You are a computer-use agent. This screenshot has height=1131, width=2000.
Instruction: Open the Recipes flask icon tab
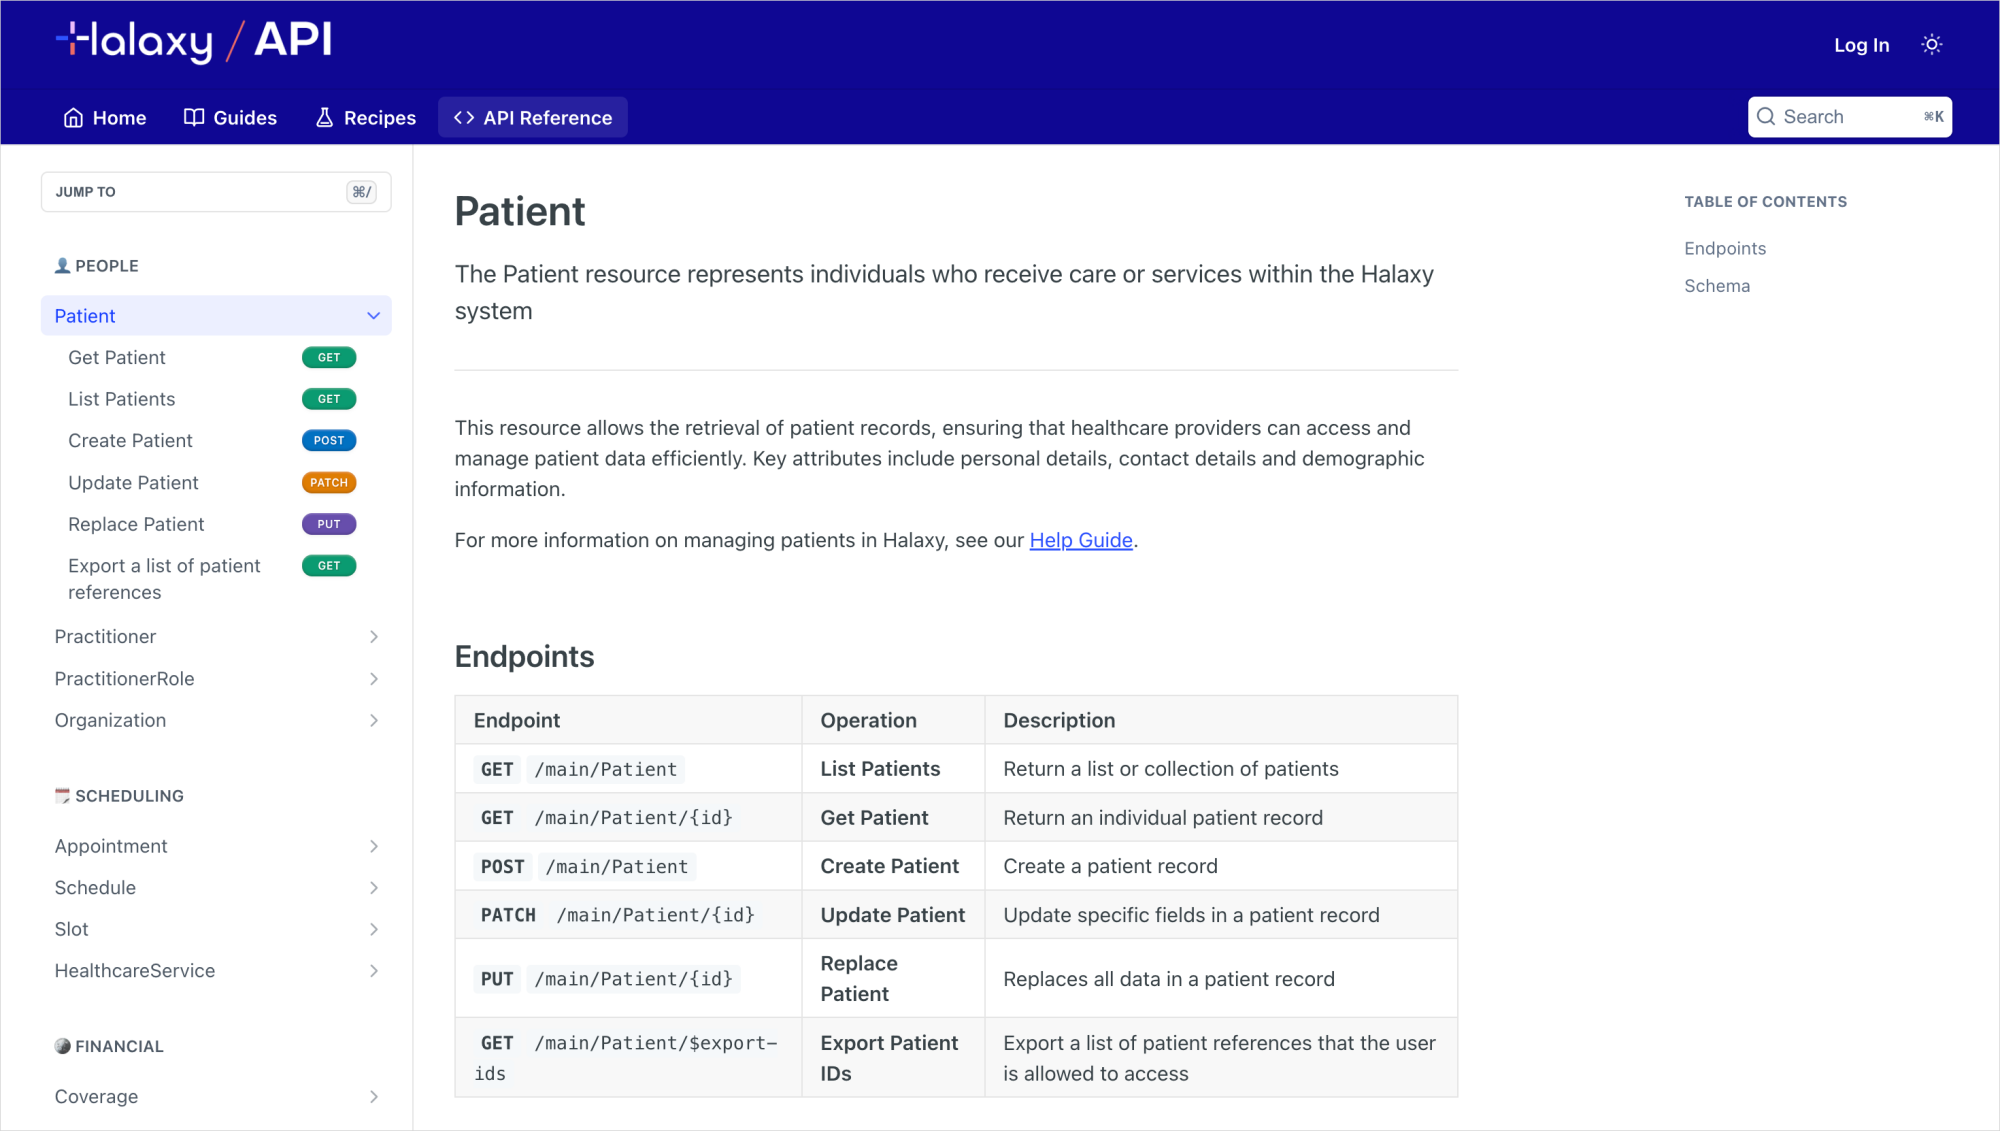(x=324, y=118)
